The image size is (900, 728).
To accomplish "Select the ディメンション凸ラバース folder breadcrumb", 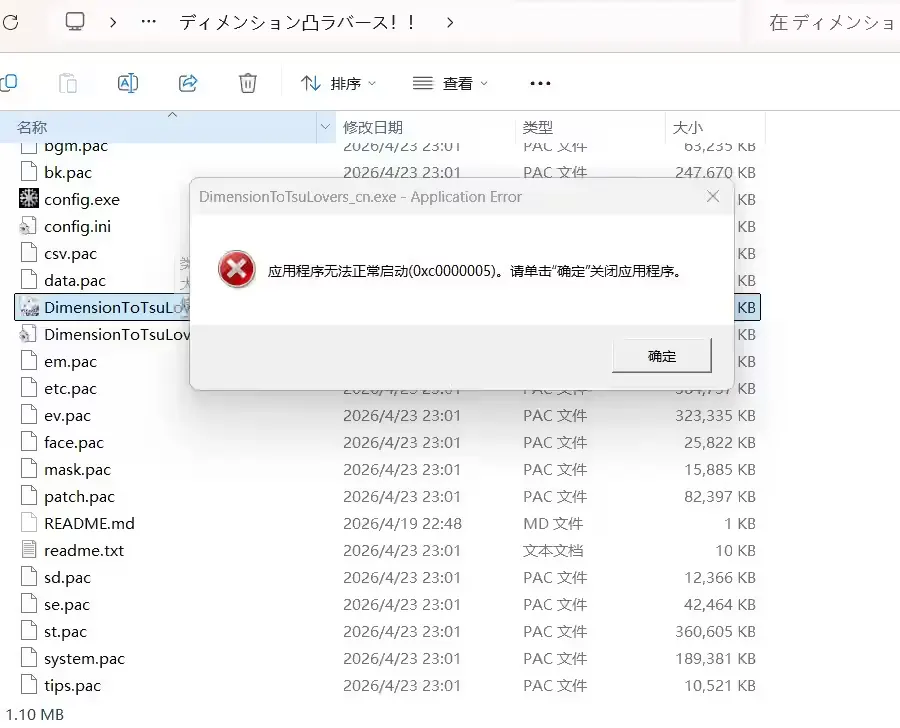I will [297, 22].
